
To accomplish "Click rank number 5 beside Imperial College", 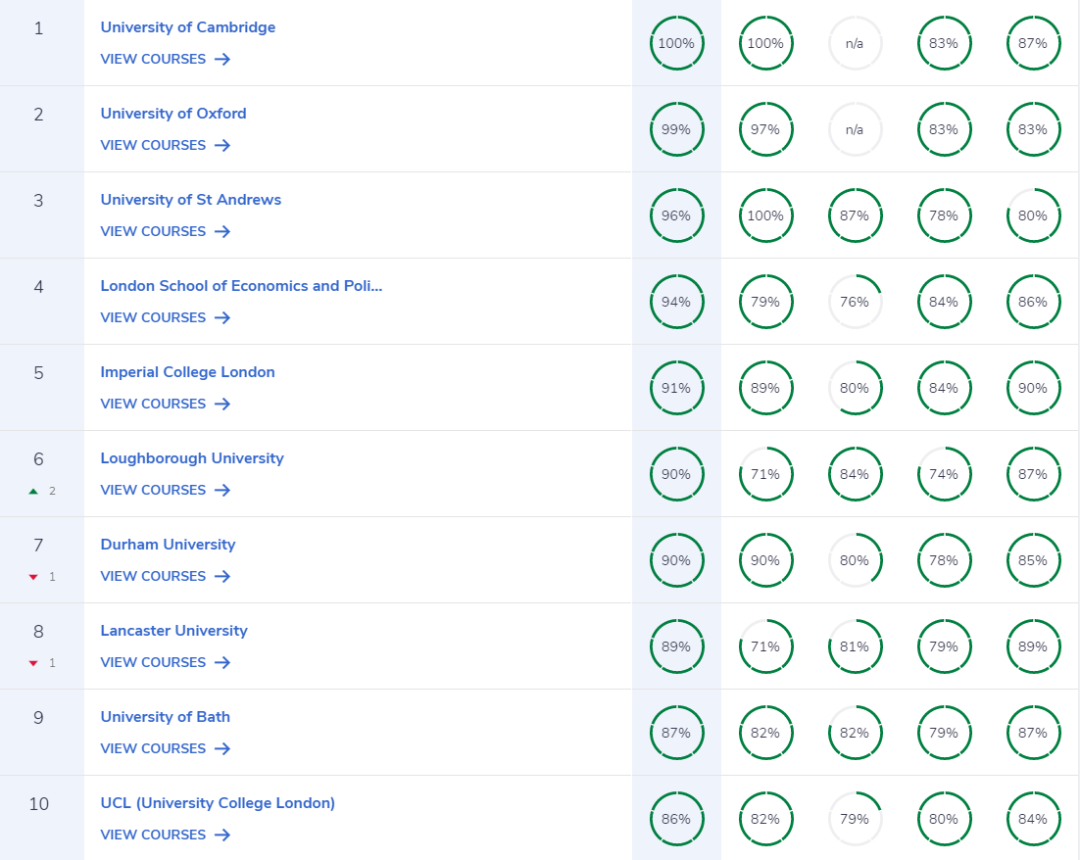I will pos(39,373).
